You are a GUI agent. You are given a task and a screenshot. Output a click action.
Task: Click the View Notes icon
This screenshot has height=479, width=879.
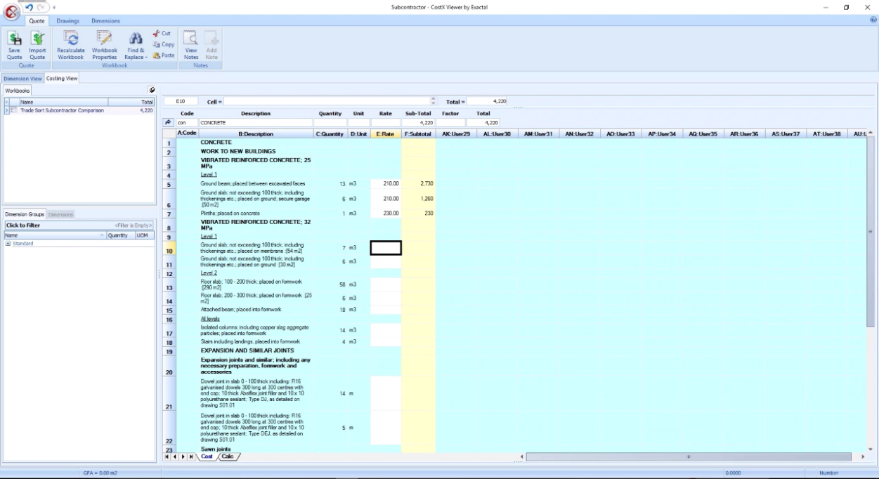(x=191, y=38)
